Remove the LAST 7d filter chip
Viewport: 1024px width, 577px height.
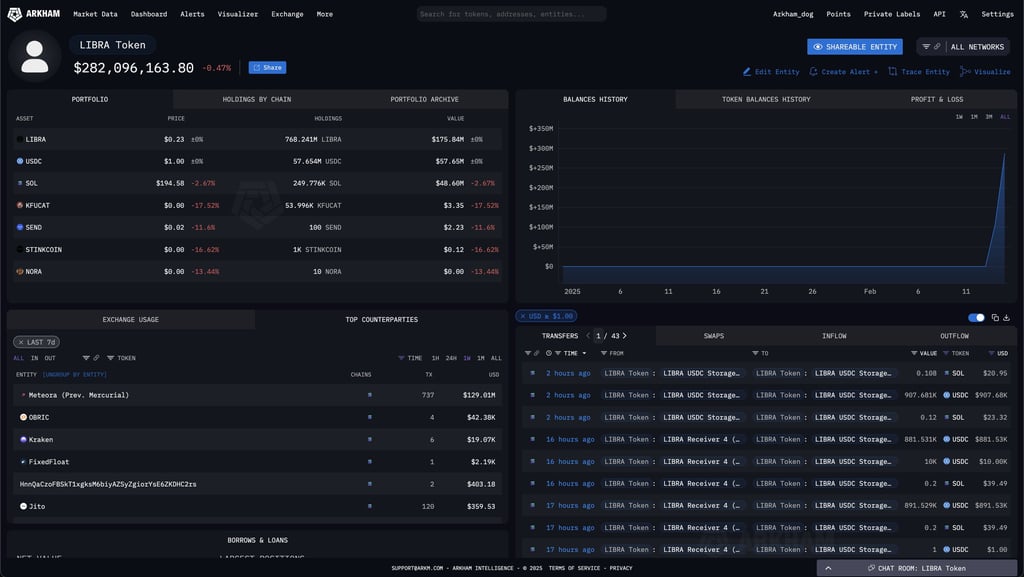(21, 342)
